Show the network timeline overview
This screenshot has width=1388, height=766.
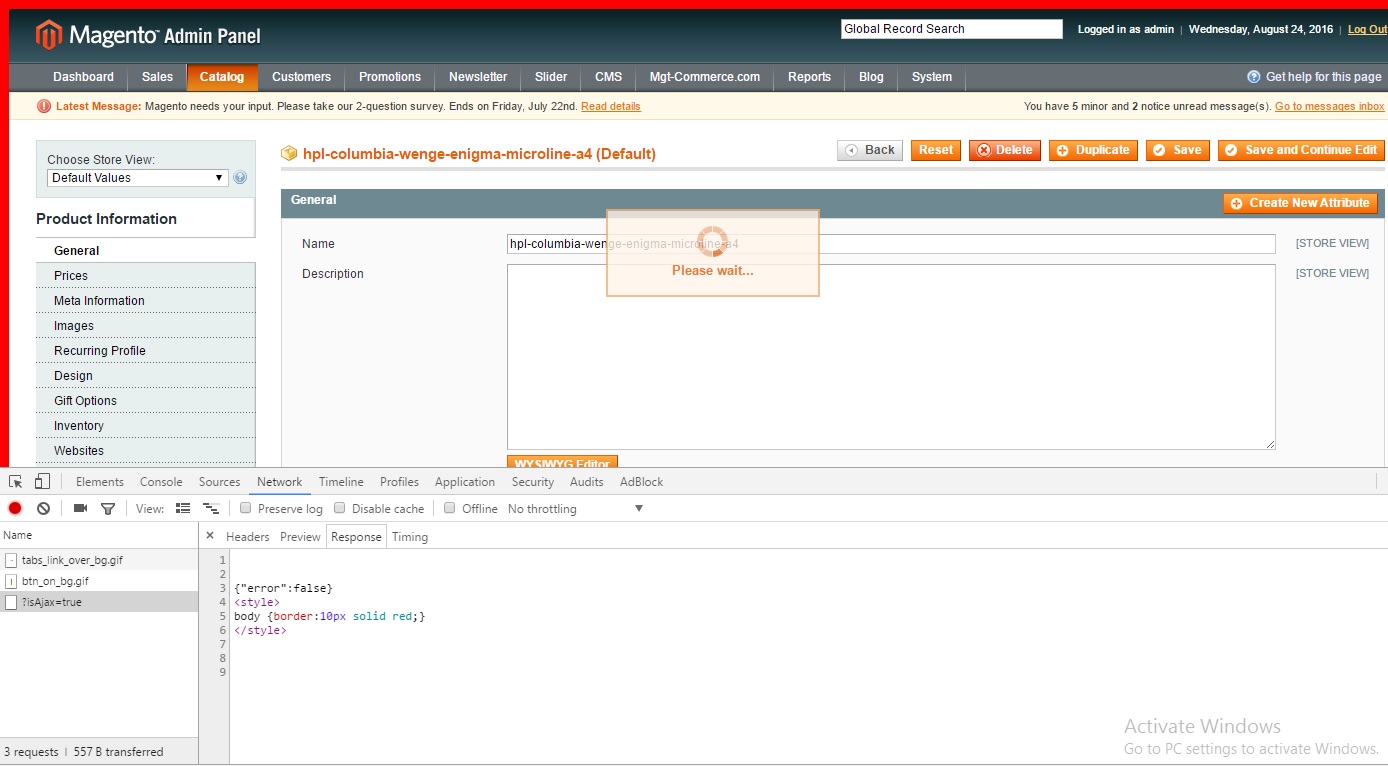(211, 508)
